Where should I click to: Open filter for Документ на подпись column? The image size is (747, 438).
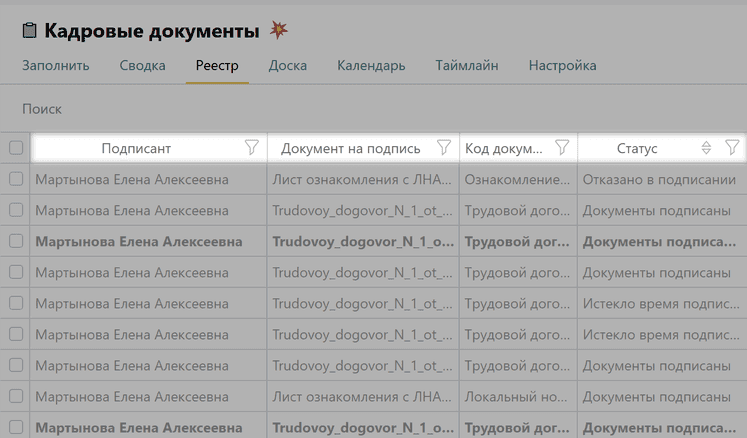click(x=444, y=148)
